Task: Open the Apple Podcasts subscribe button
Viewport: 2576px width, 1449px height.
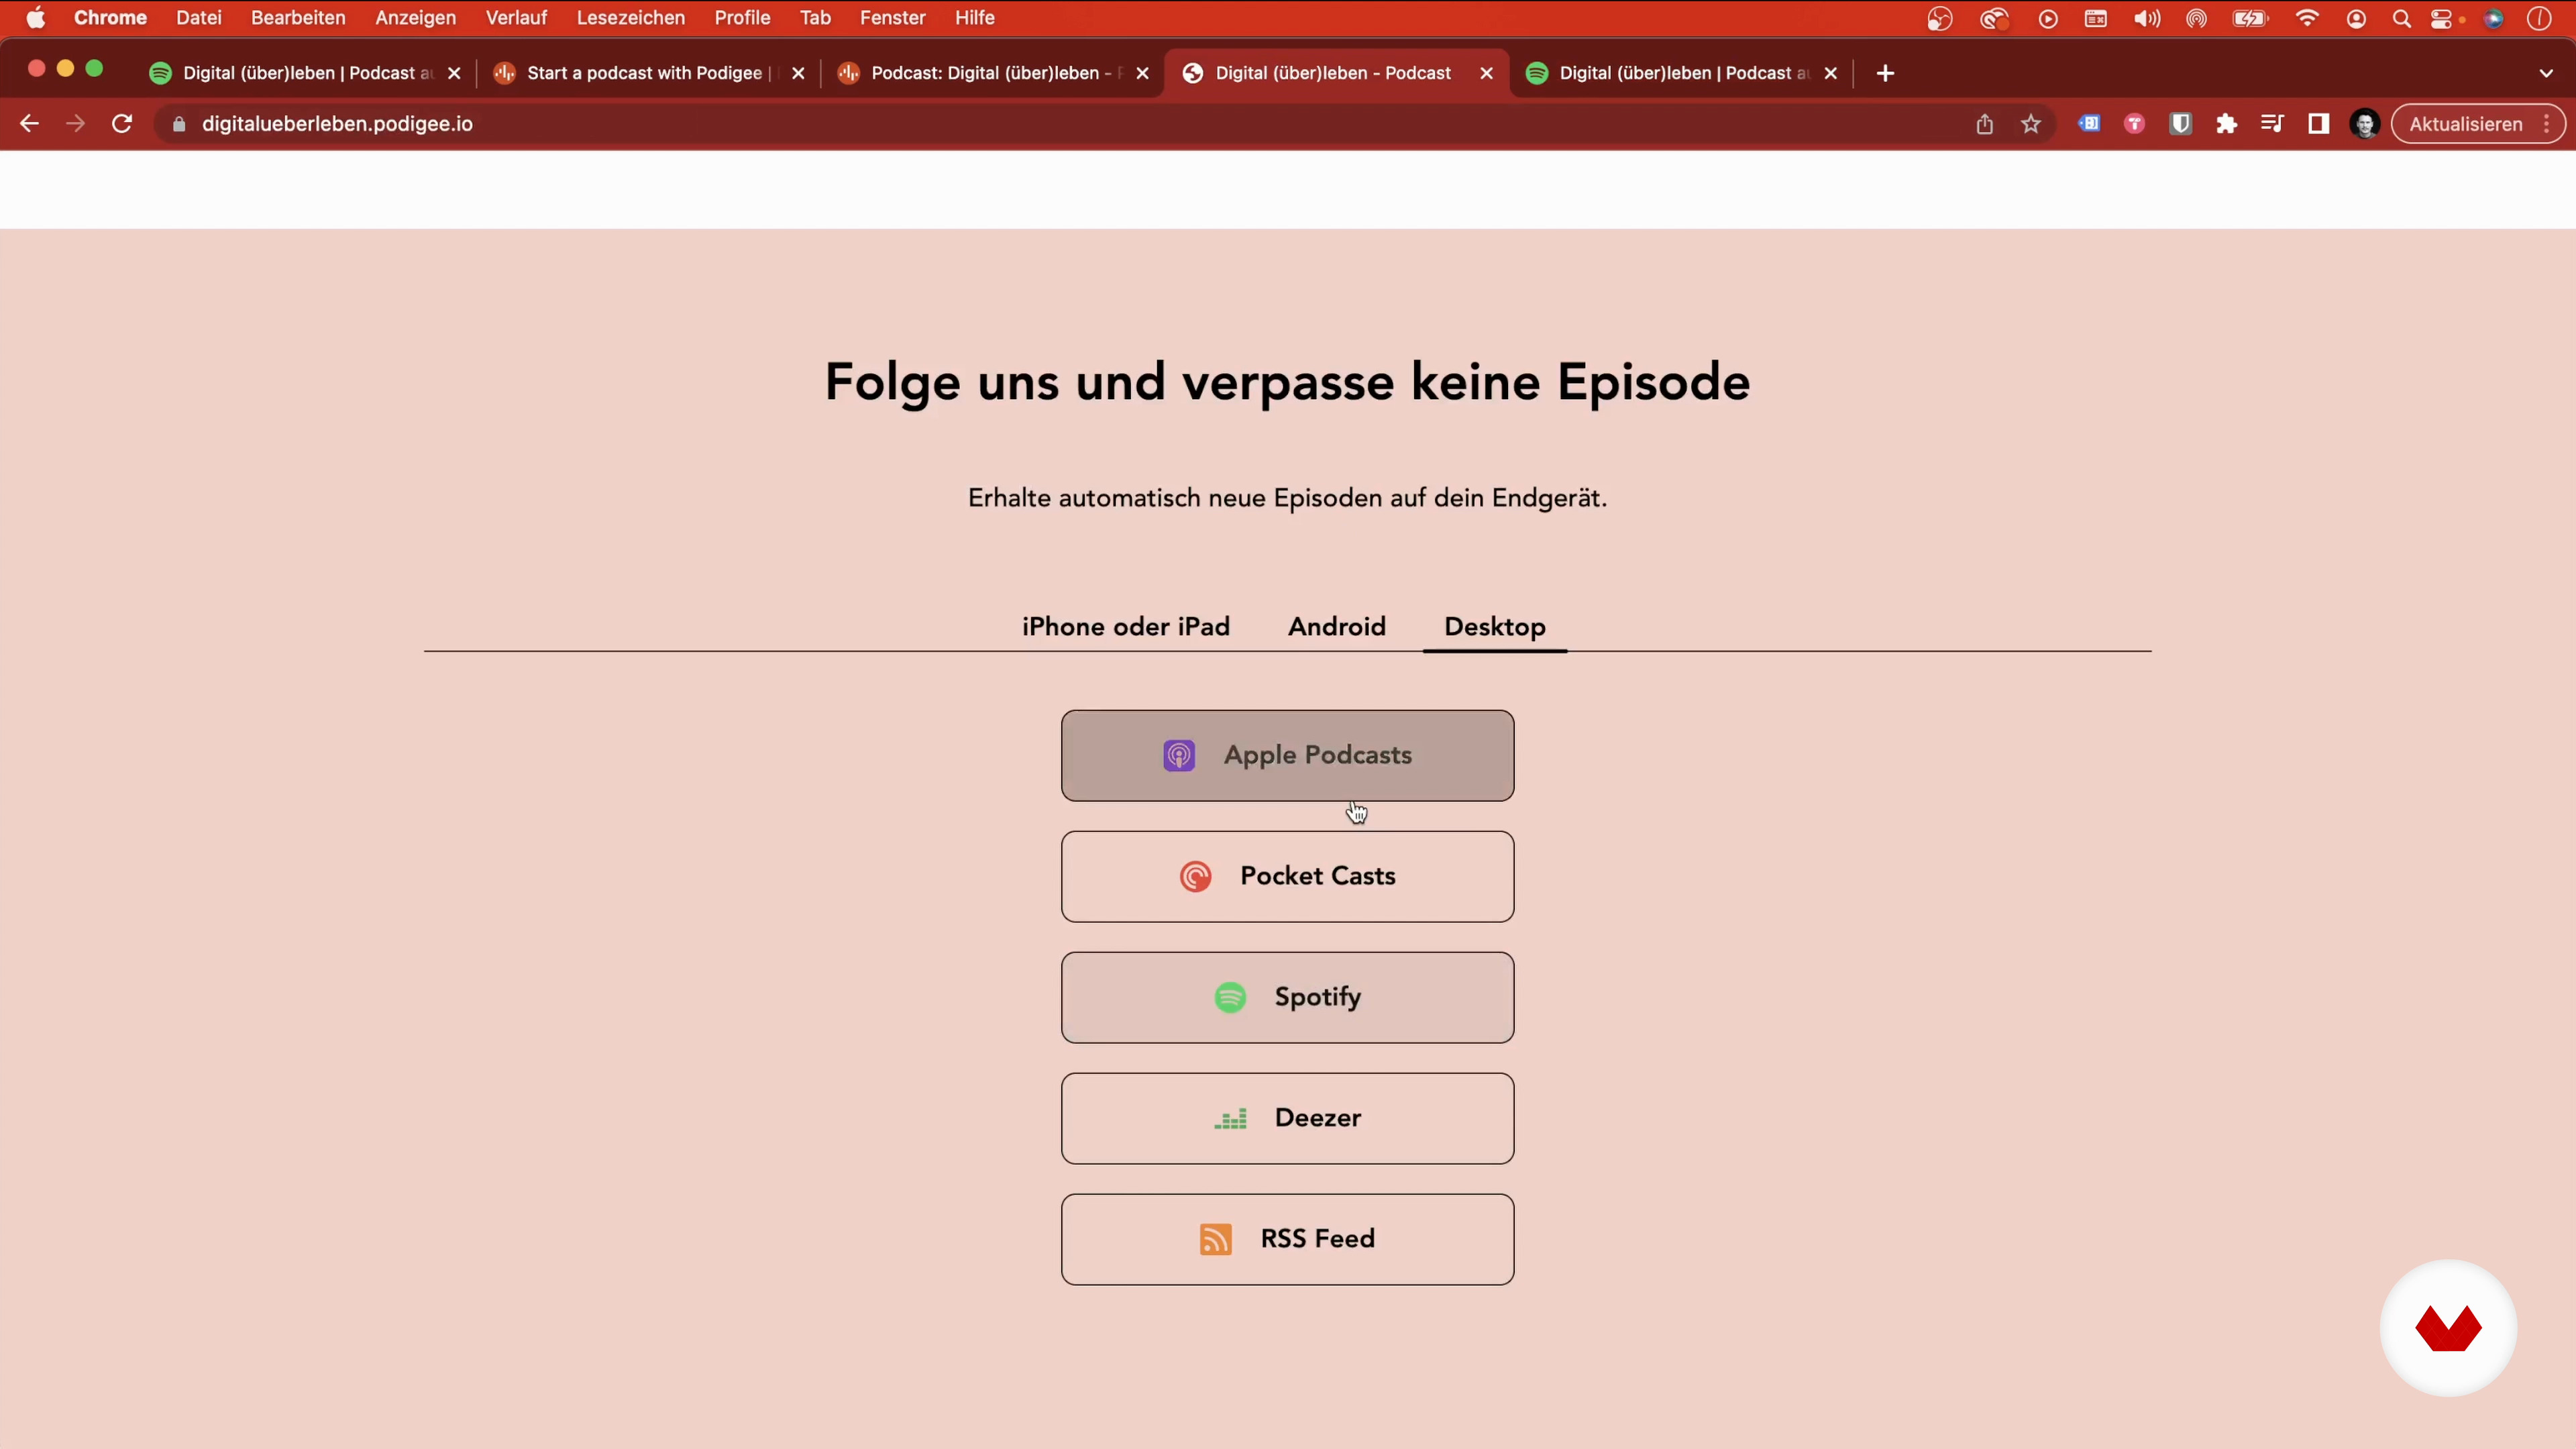Action: coord(1287,755)
